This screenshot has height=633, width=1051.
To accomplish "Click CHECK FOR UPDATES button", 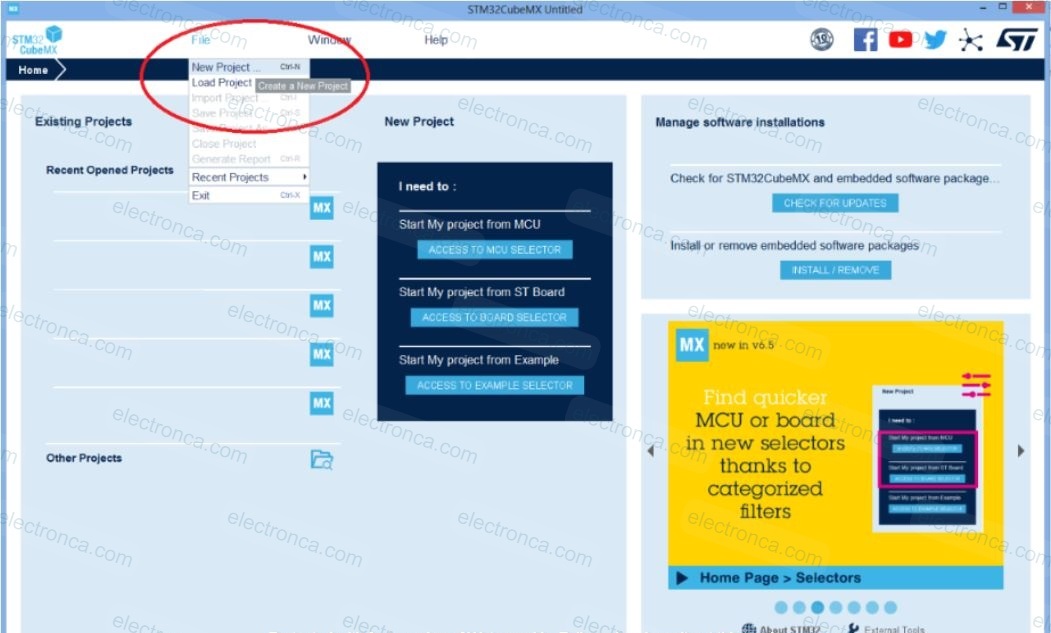I will 834,203.
